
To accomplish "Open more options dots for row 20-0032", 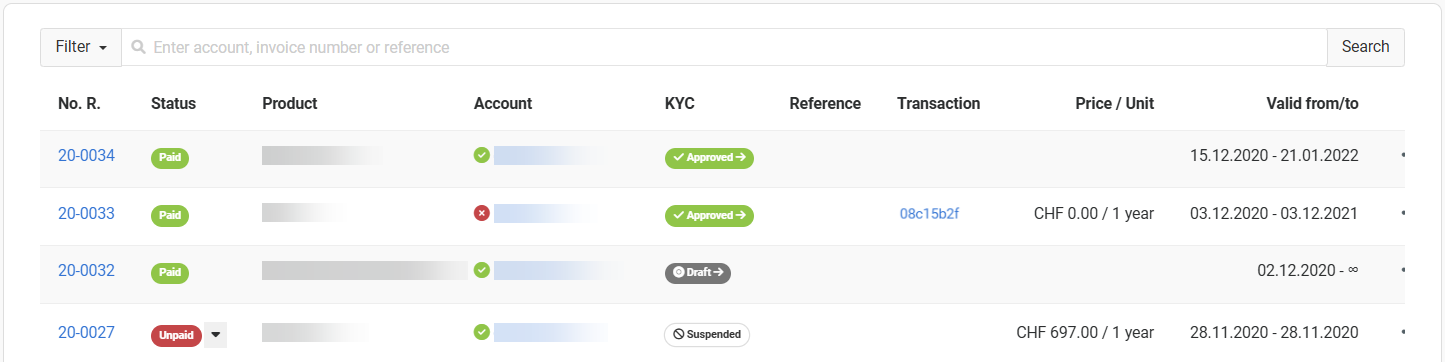I will pyautogui.click(x=1402, y=270).
